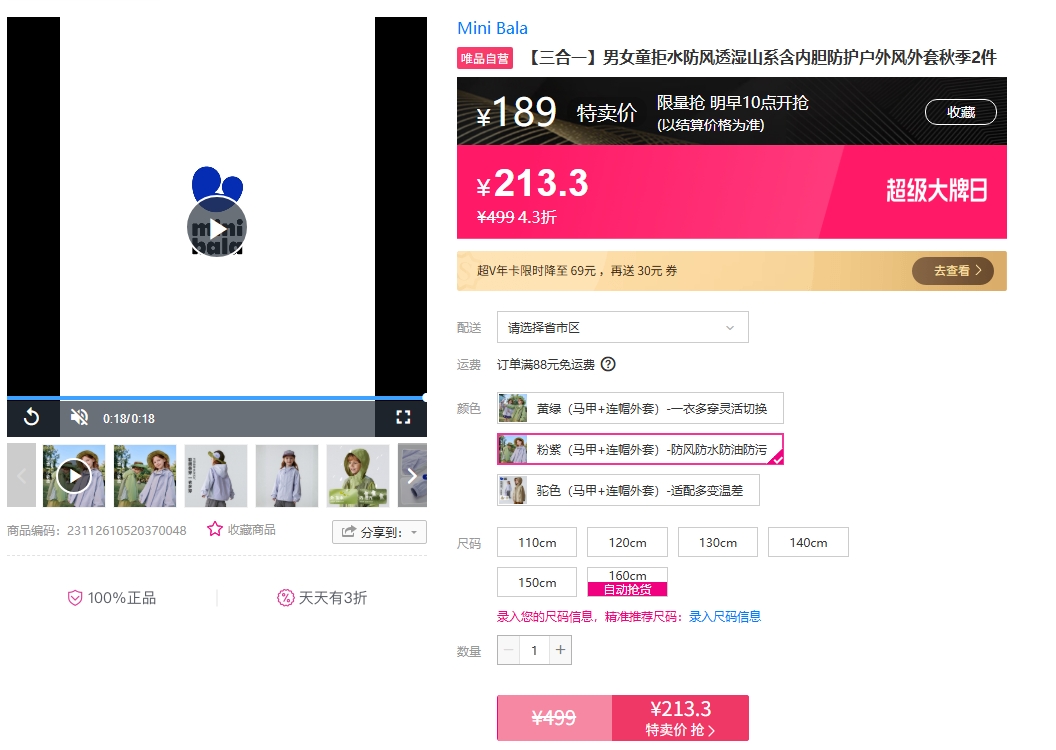
Task: Select 黄绿 color option
Action: click(x=640, y=408)
